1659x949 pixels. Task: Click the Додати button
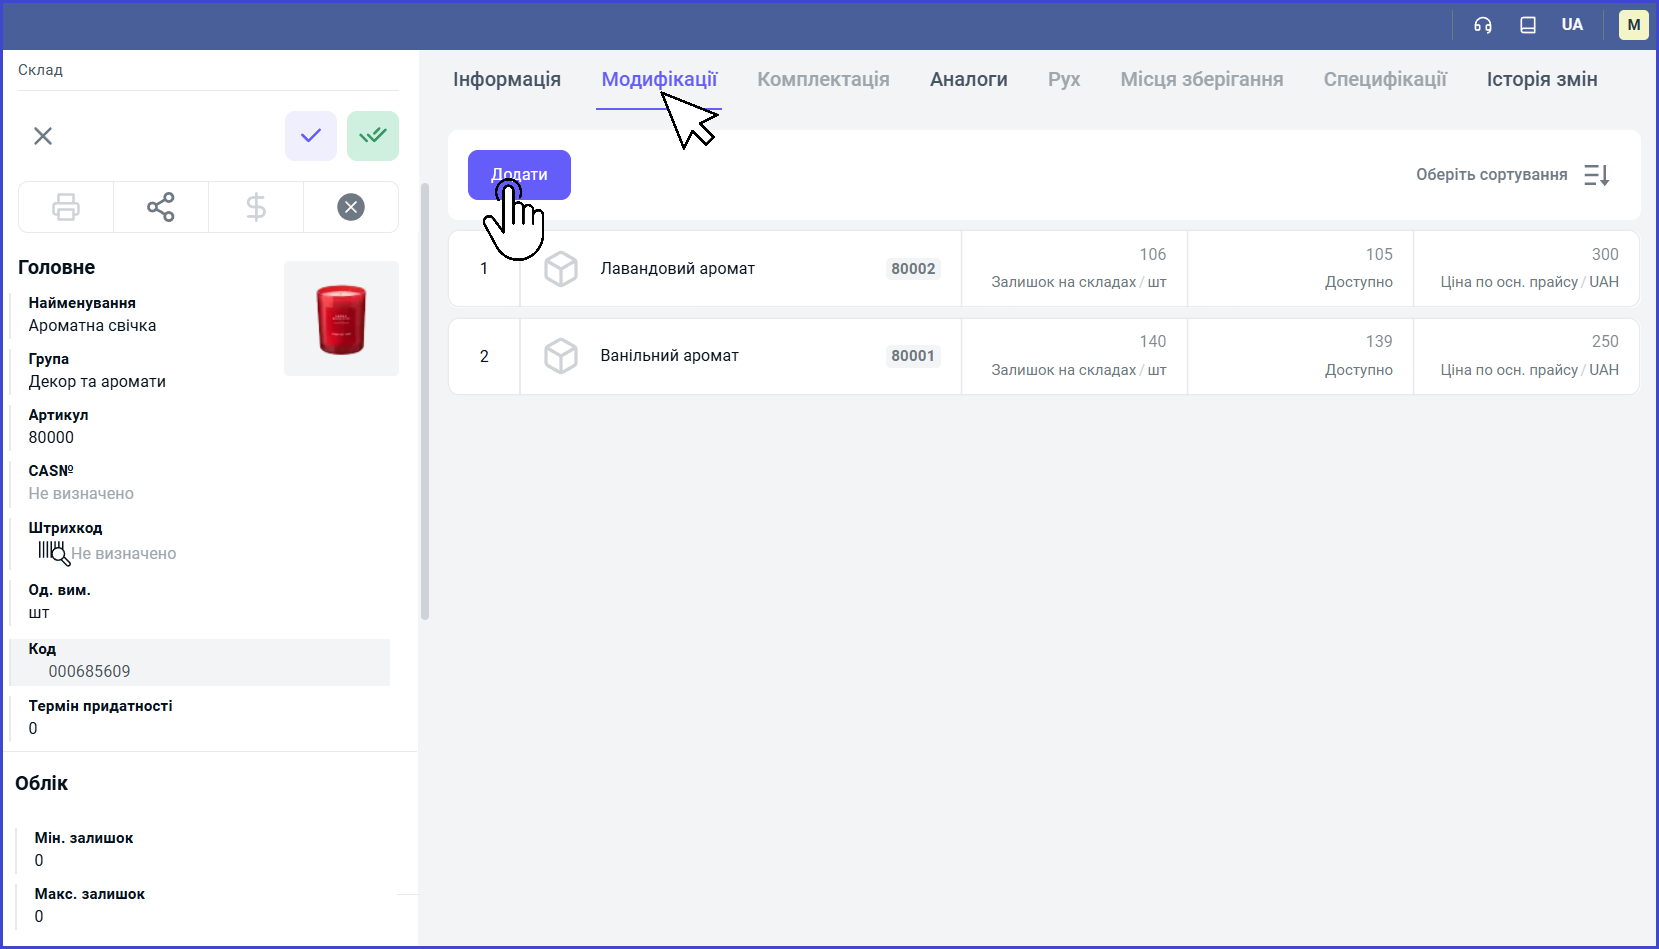point(519,175)
